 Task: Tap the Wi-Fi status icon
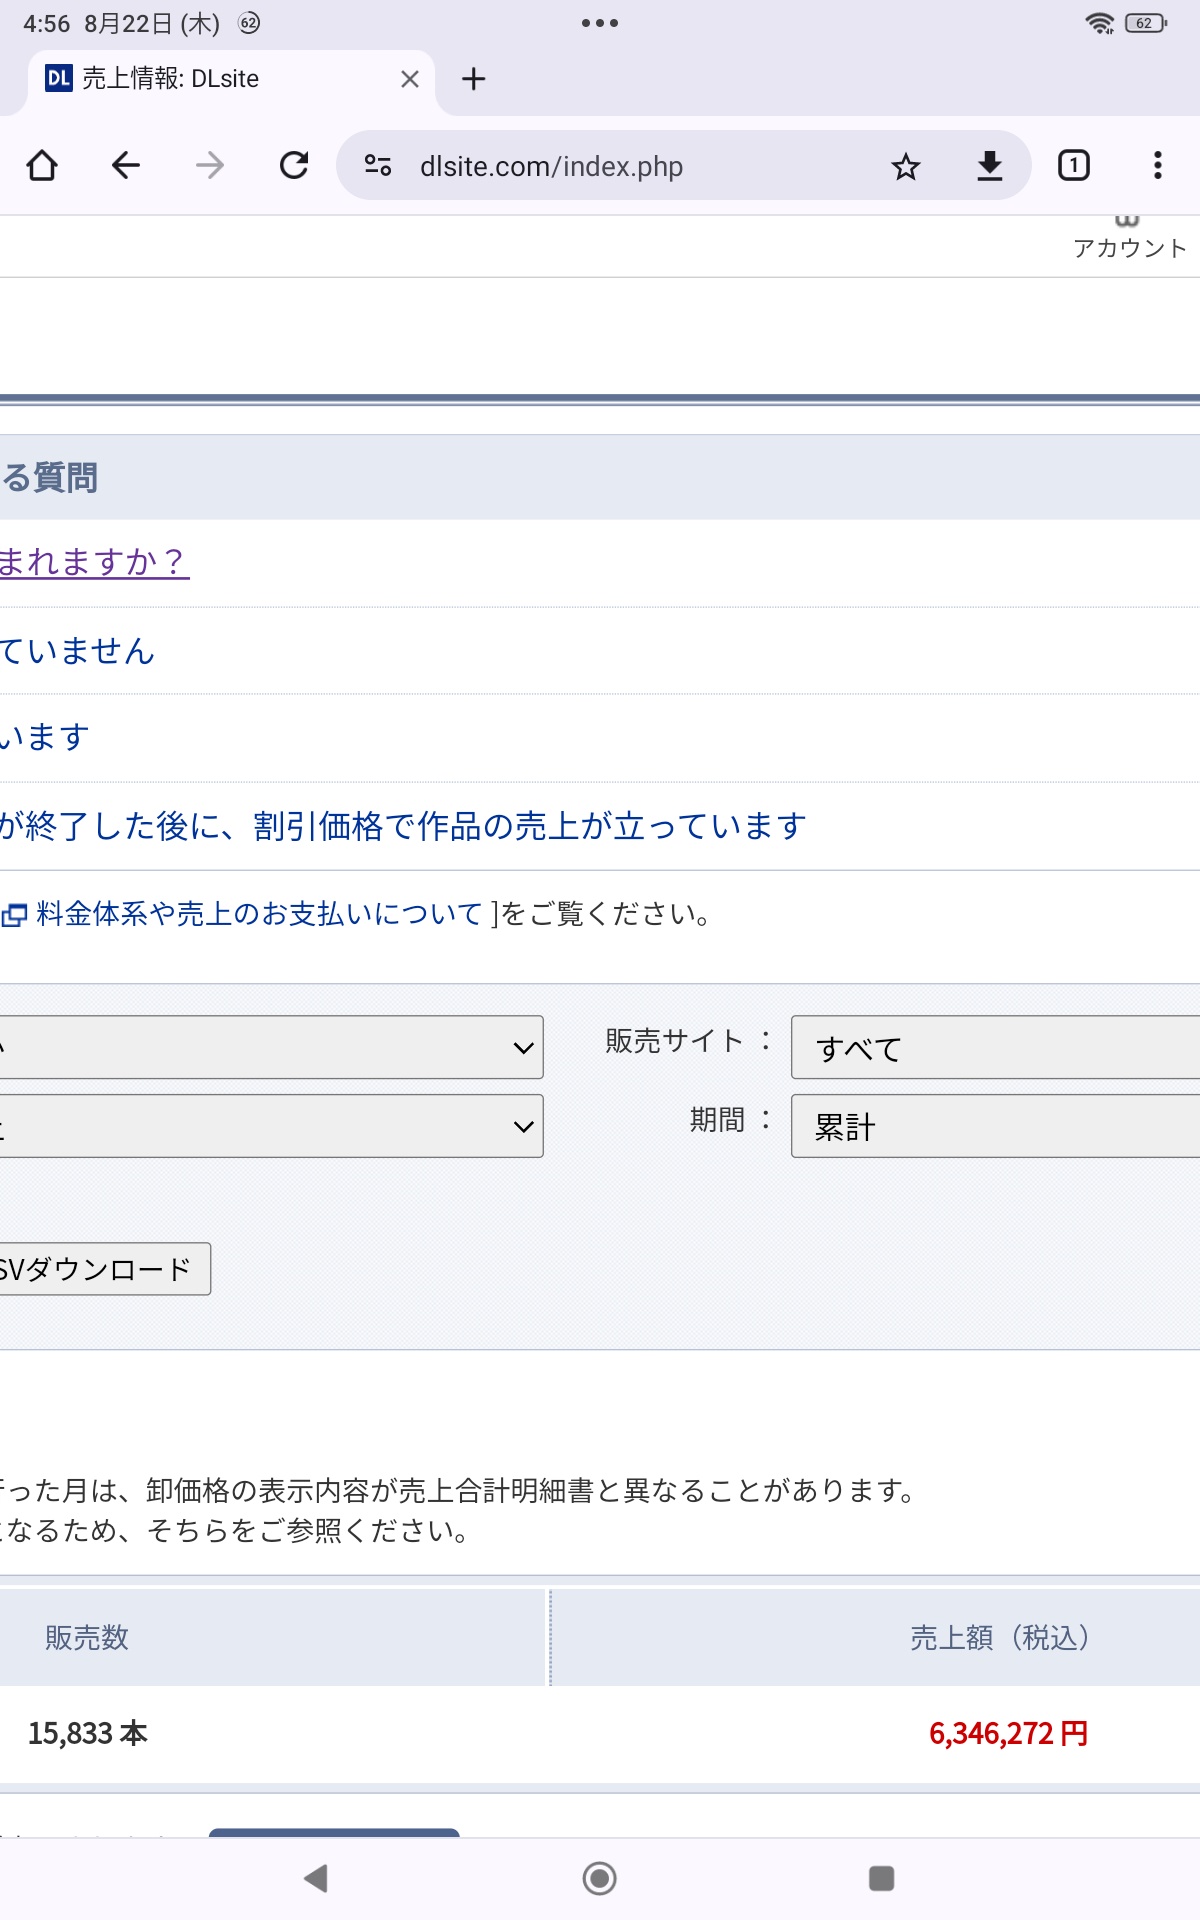(x=1100, y=23)
